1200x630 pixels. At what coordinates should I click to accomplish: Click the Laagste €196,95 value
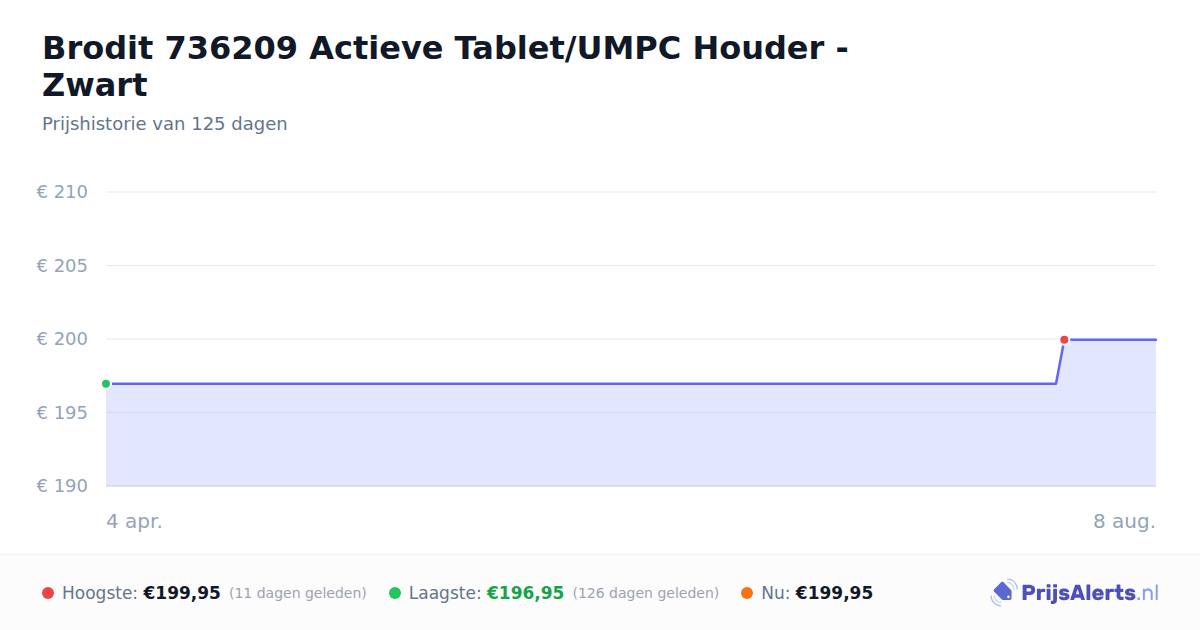525,593
